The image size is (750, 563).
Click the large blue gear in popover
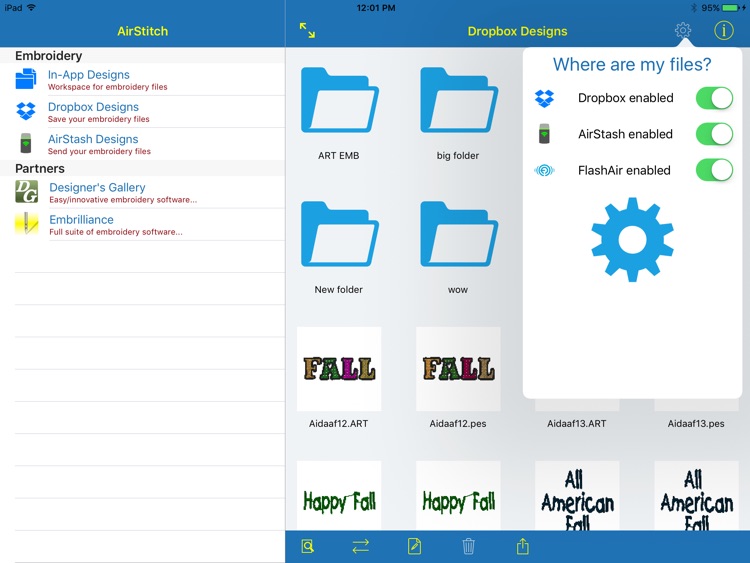(632, 240)
